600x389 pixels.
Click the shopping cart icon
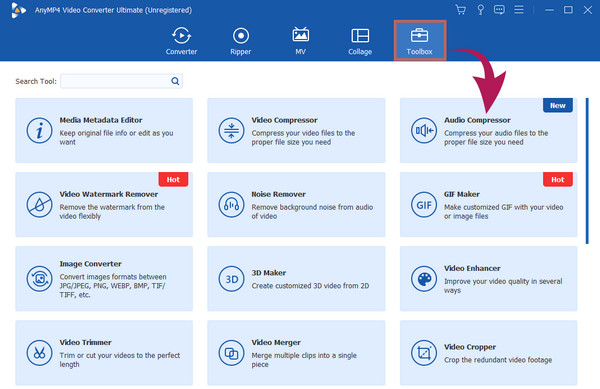pyautogui.click(x=461, y=10)
